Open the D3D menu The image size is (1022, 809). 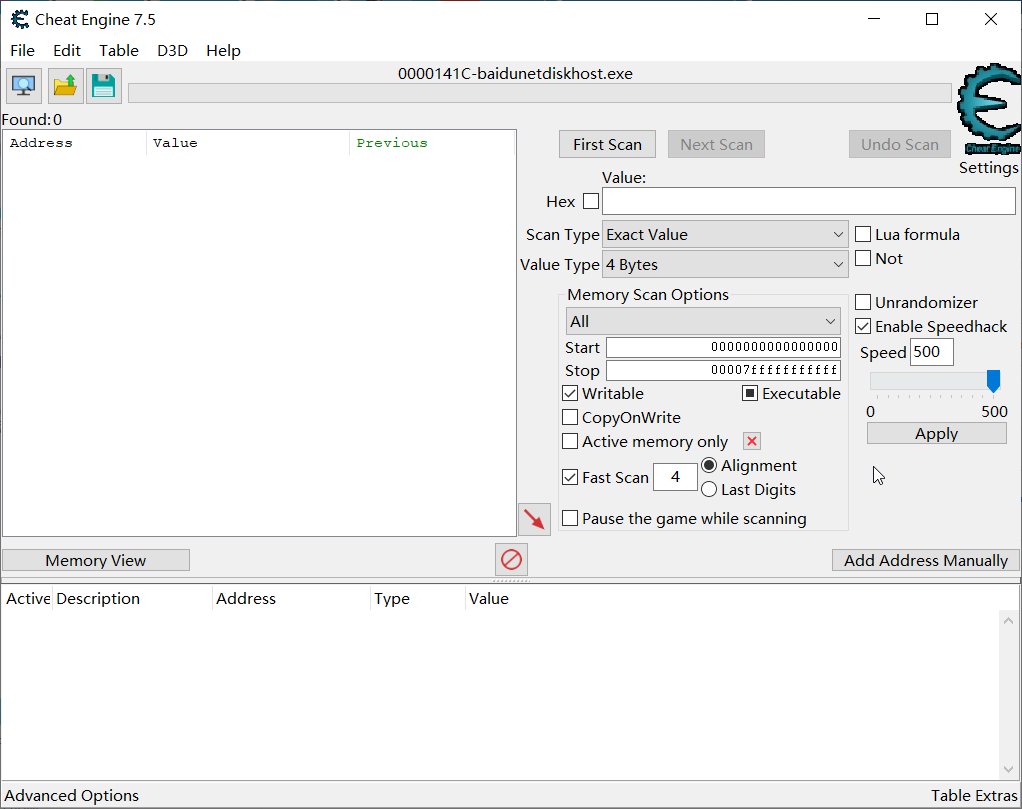click(173, 51)
